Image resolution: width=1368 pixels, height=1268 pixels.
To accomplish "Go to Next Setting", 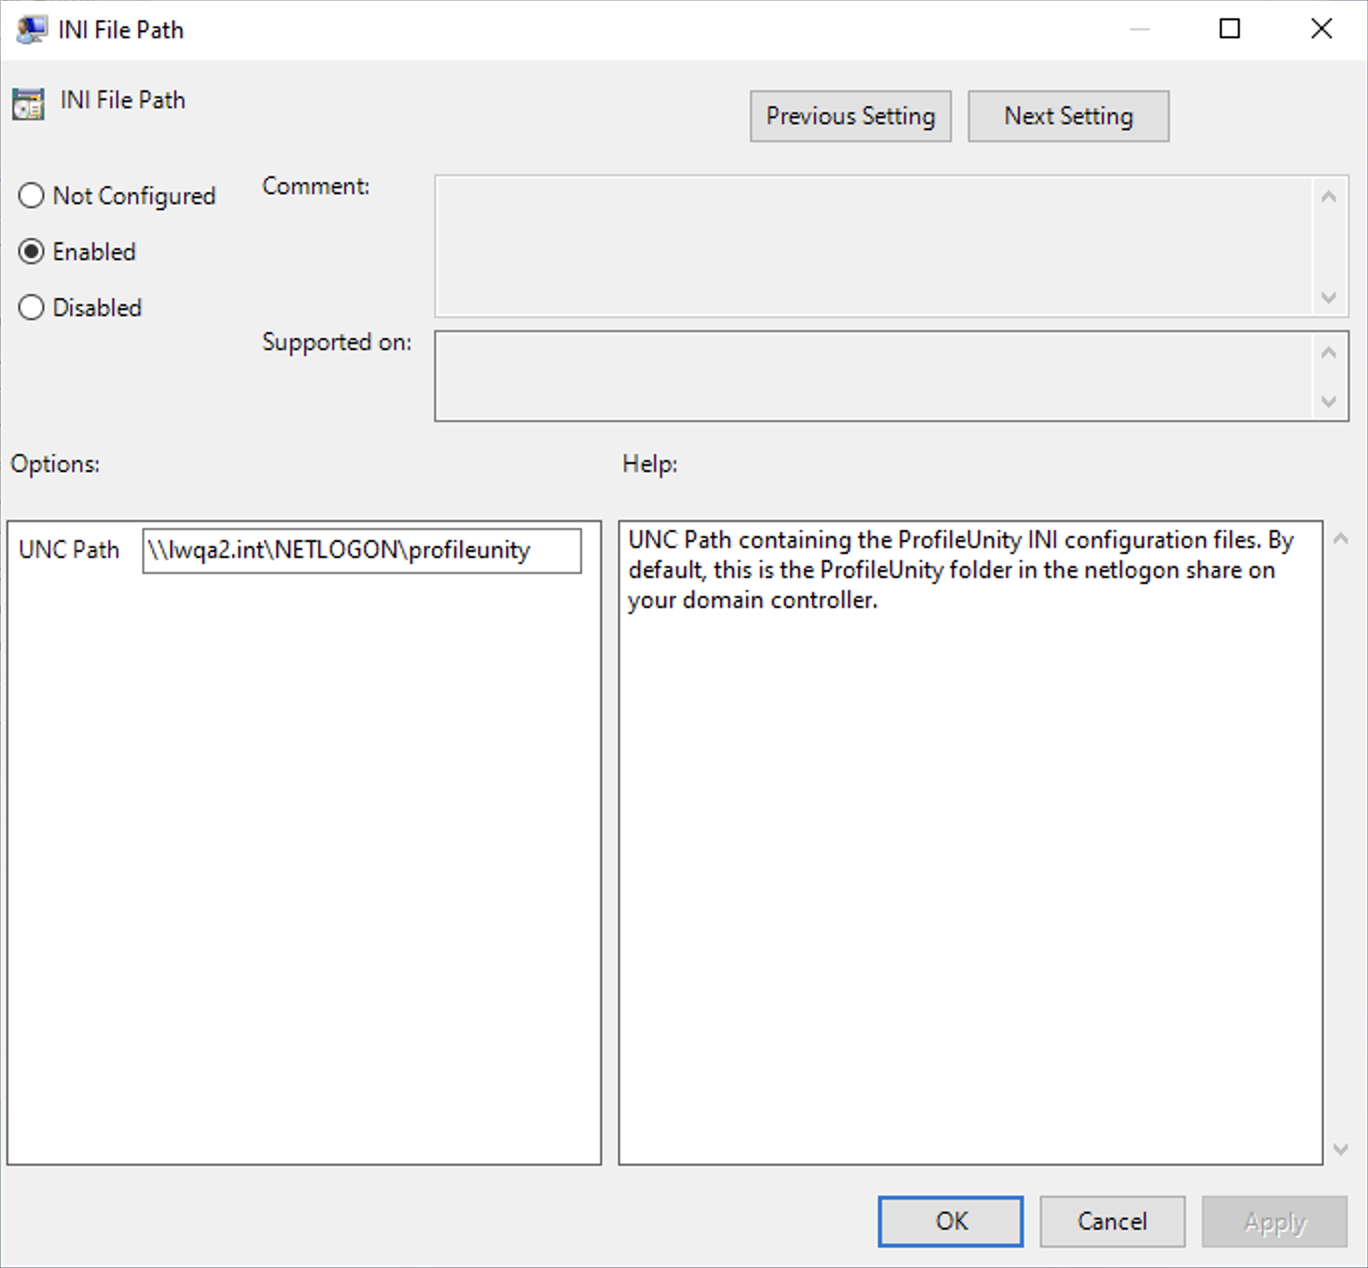I will [1068, 117].
